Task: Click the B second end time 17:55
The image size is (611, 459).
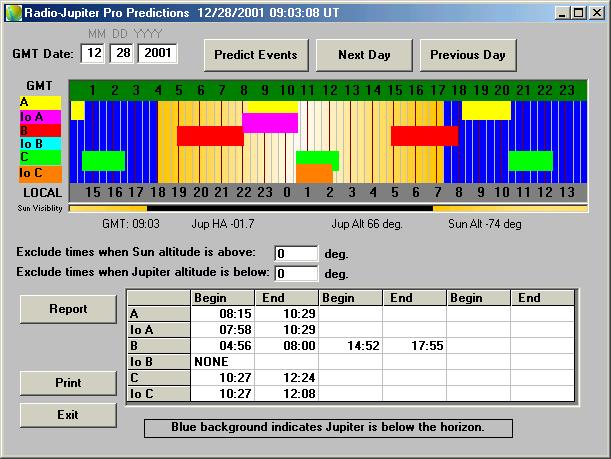Action: point(415,346)
